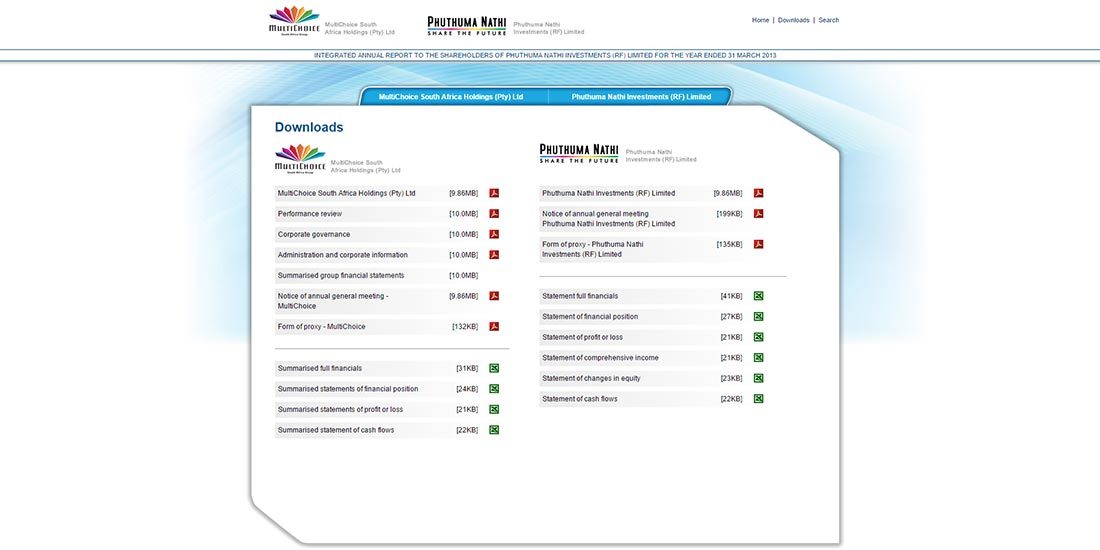Open Statement of profit or loss link
1100x550 pixels.
pyautogui.click(x=582, y=337)
